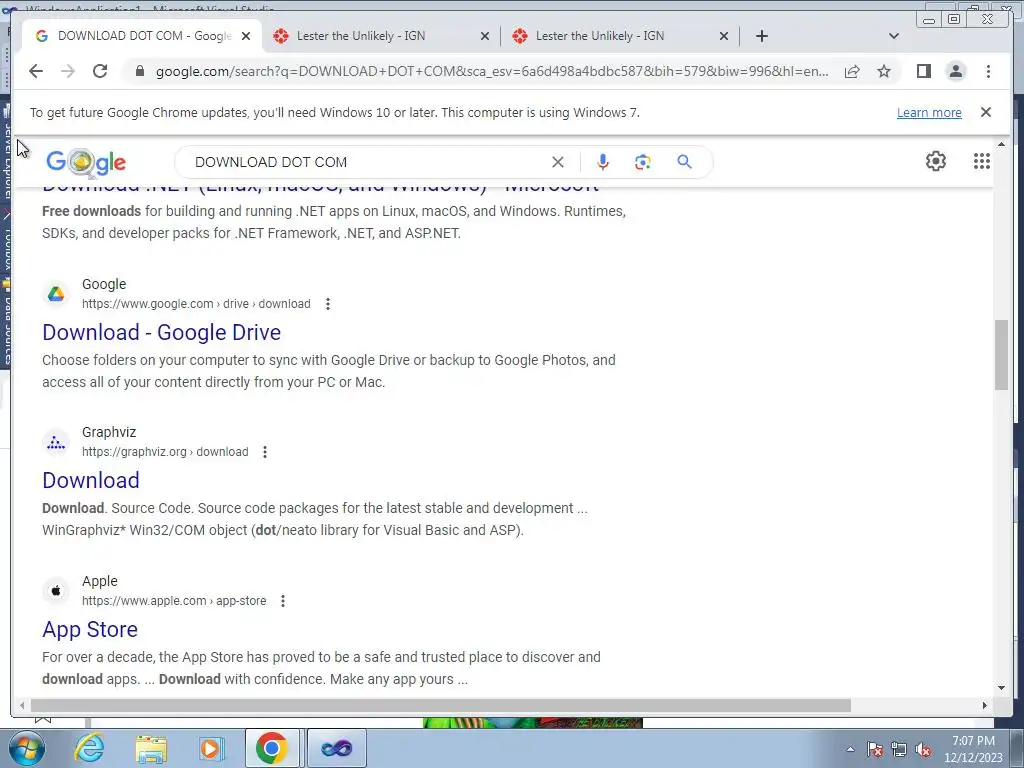Open Windows Media Player from taskbar
The height and width of the screenshot is (768, 1024).
point(211,748)
